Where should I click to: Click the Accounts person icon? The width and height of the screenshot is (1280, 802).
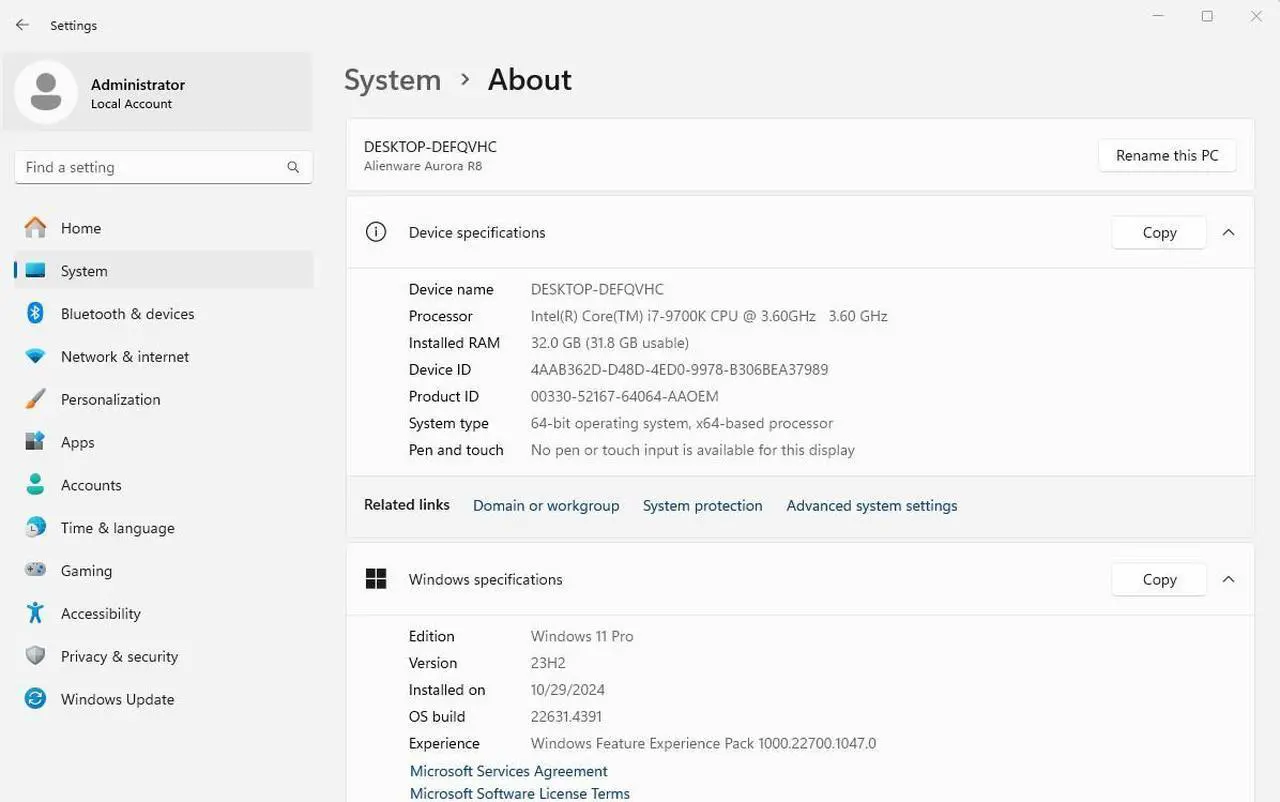35,484
